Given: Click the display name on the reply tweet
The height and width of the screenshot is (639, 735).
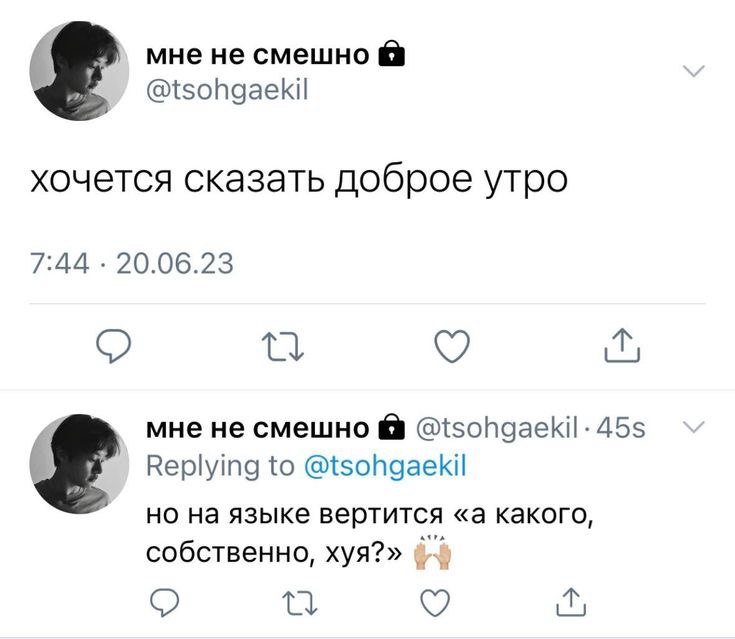Looking at the screenshot, I should 257,429.
